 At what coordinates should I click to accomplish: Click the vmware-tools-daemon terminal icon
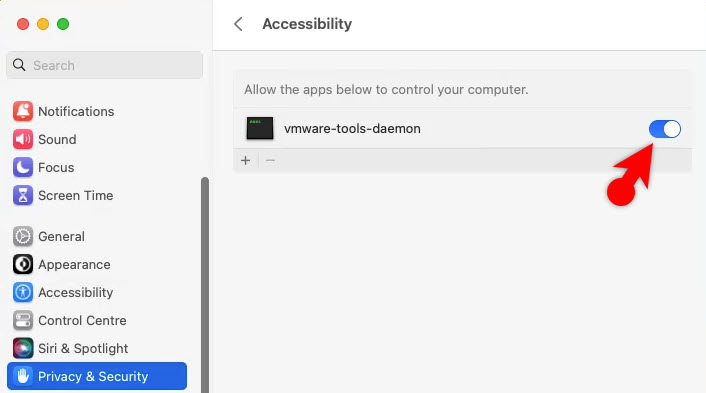coord(260,128)
